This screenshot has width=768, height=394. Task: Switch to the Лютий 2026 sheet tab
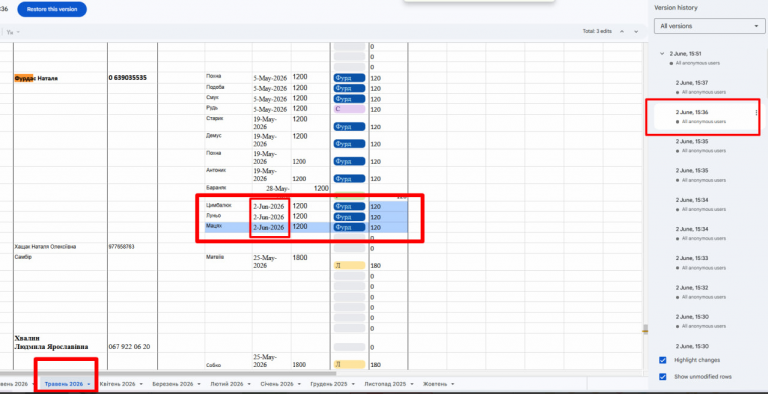(x=227, y=384)
